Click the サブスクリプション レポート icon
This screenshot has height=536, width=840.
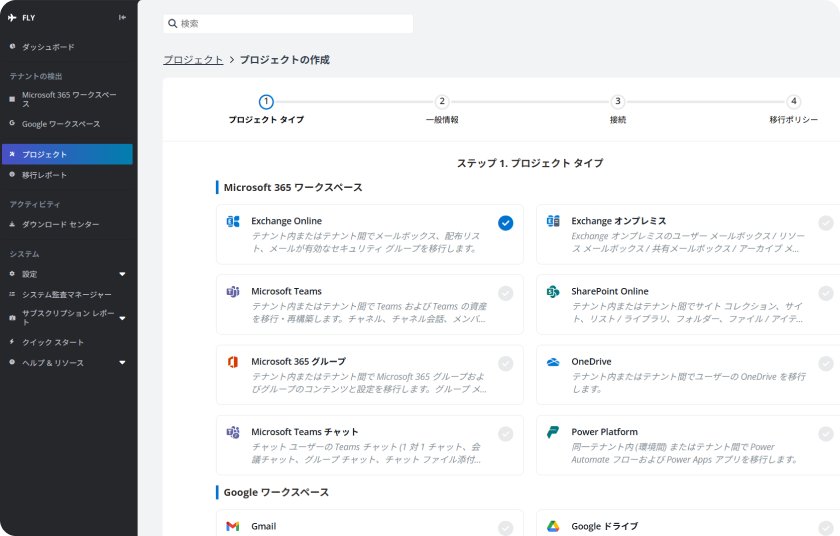pos(12,318)
